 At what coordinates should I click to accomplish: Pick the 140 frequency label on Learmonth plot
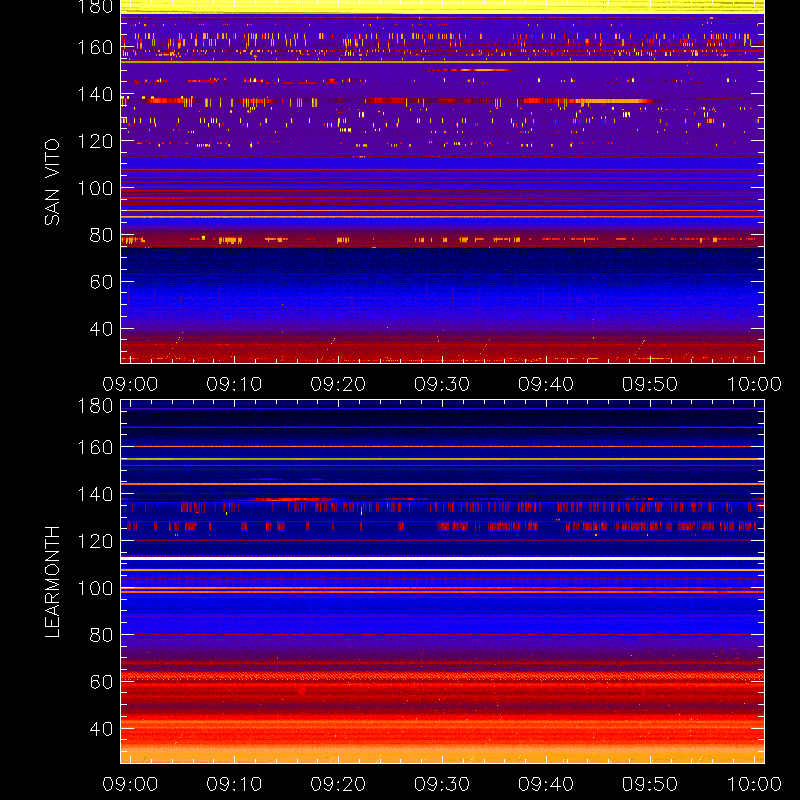[x=95, y=494]
